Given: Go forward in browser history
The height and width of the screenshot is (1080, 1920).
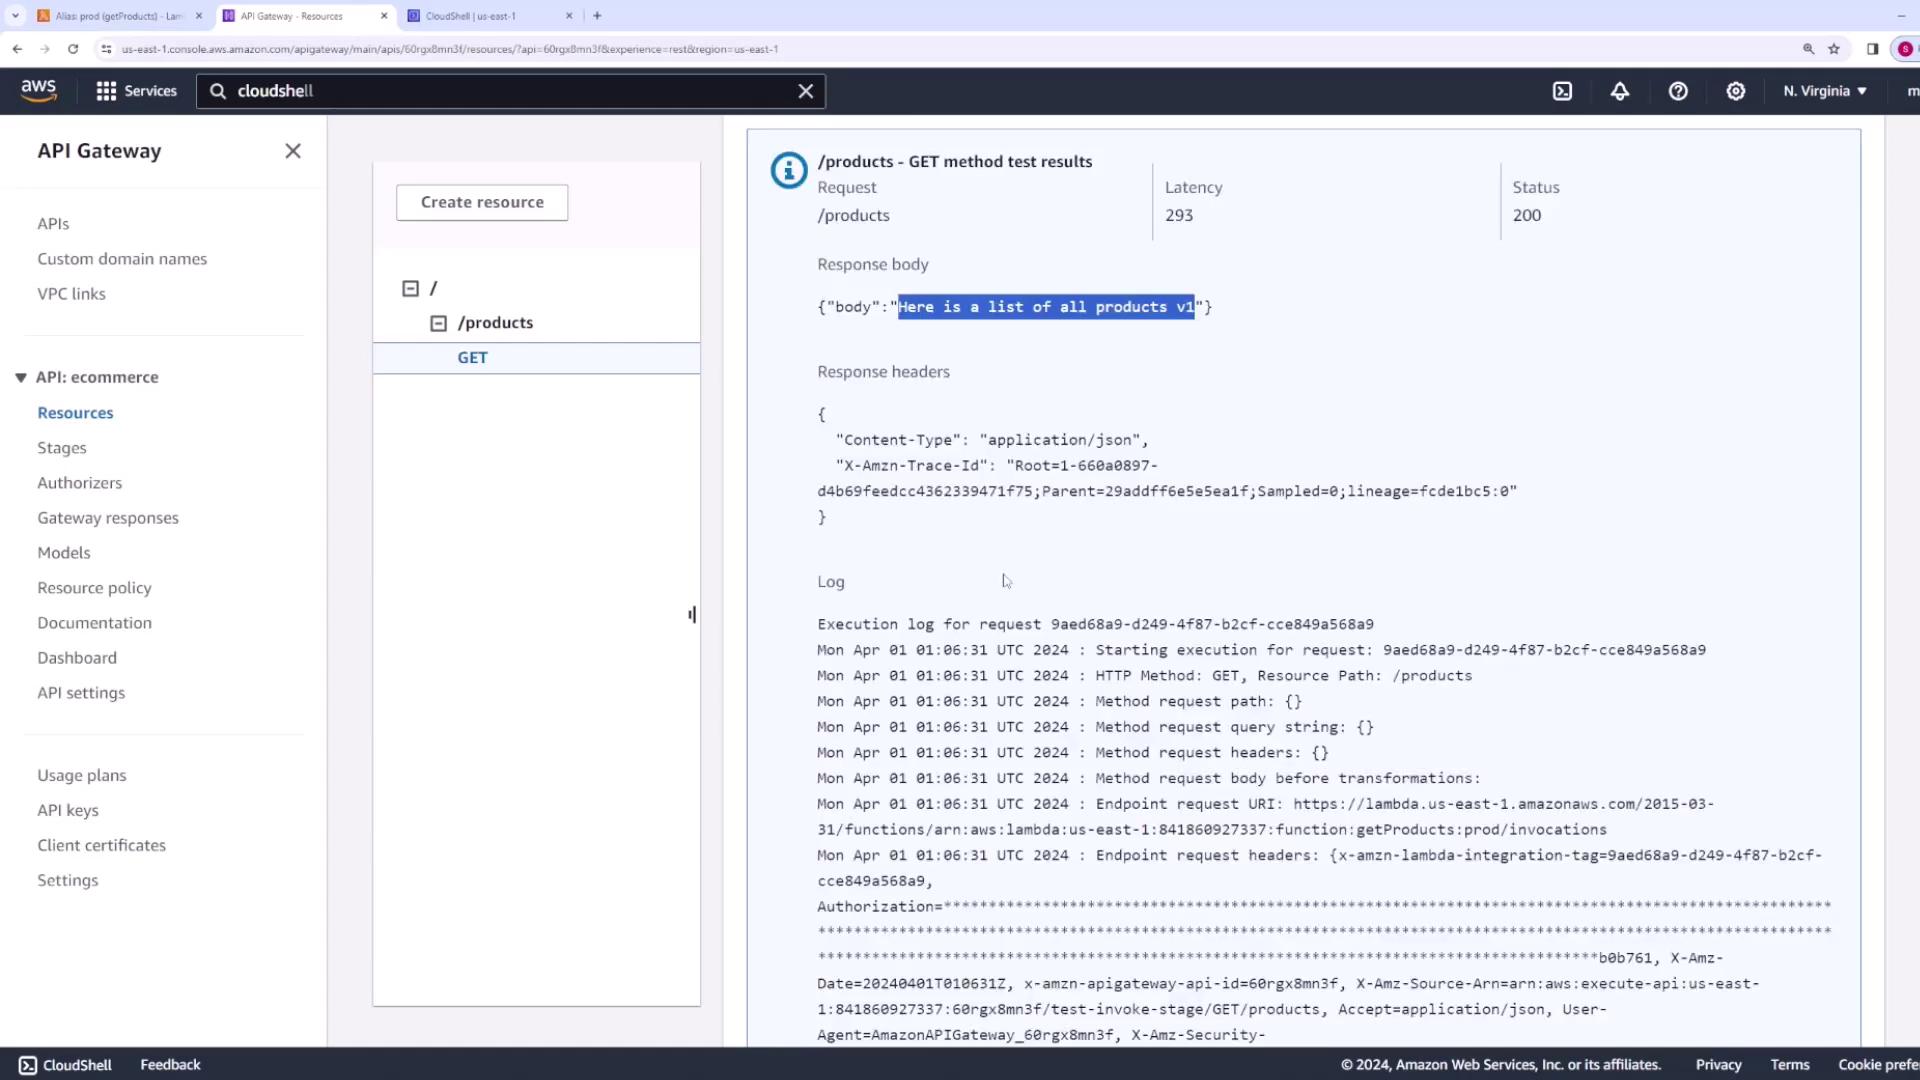Looking at the screenshot, I should pyautogui.click(x=45, y=48).
